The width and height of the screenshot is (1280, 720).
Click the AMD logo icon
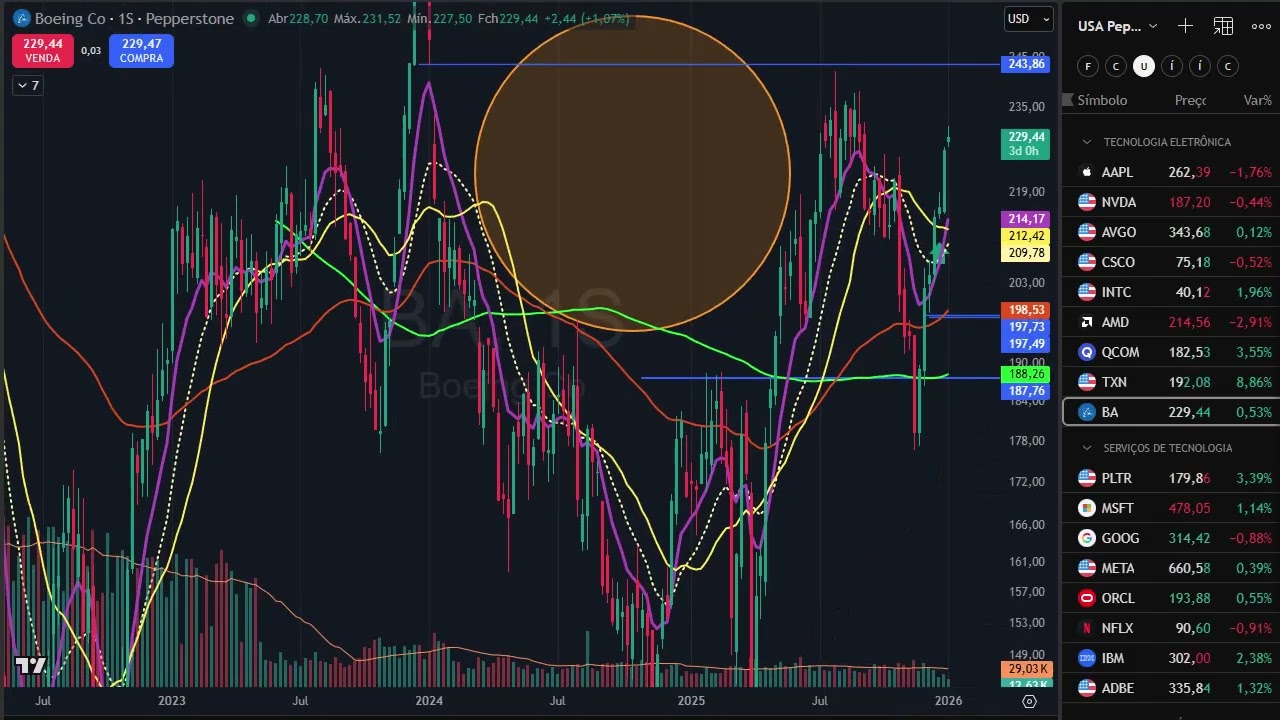point(1087,322)
